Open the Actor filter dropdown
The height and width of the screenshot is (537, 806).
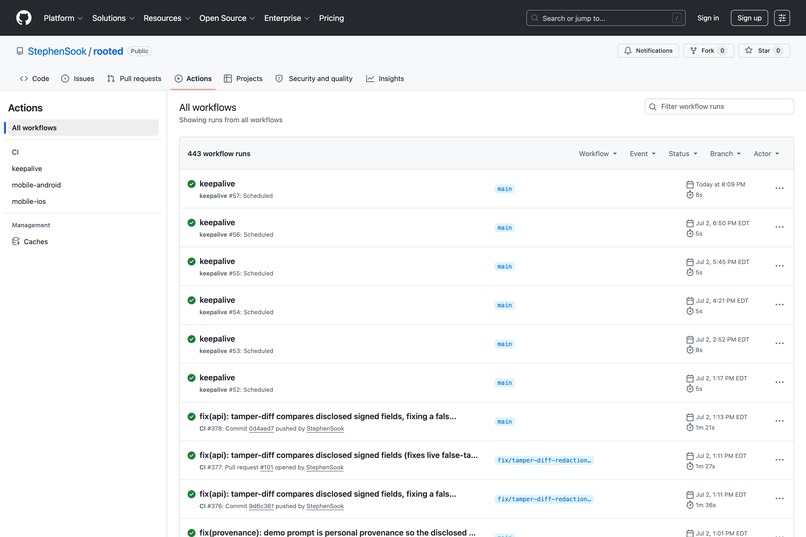pyautogui.click(x=766, y=154)
